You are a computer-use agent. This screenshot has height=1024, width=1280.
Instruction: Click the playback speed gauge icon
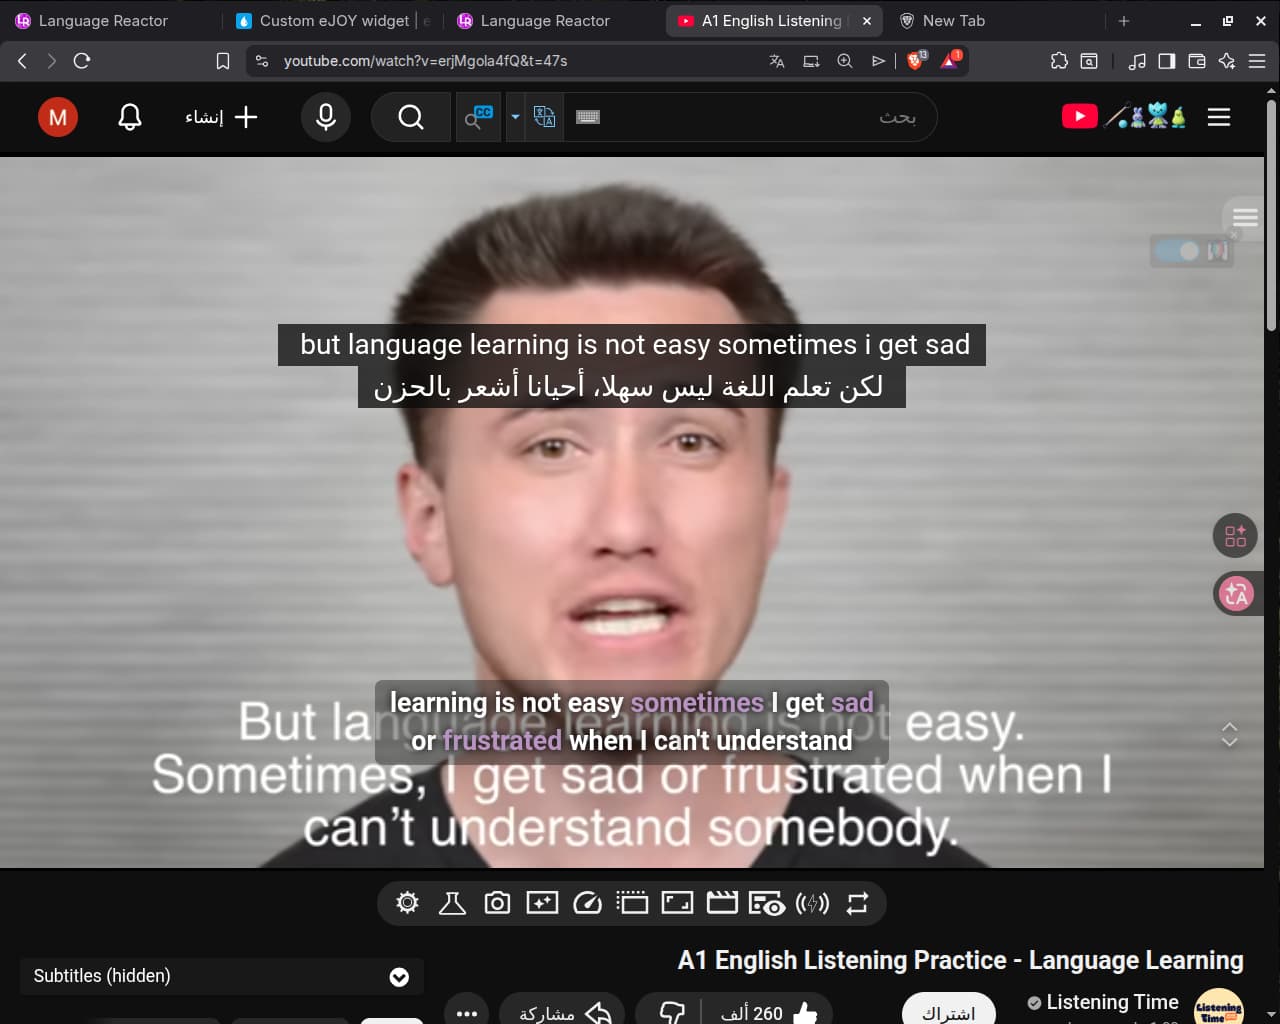(587, 904)
